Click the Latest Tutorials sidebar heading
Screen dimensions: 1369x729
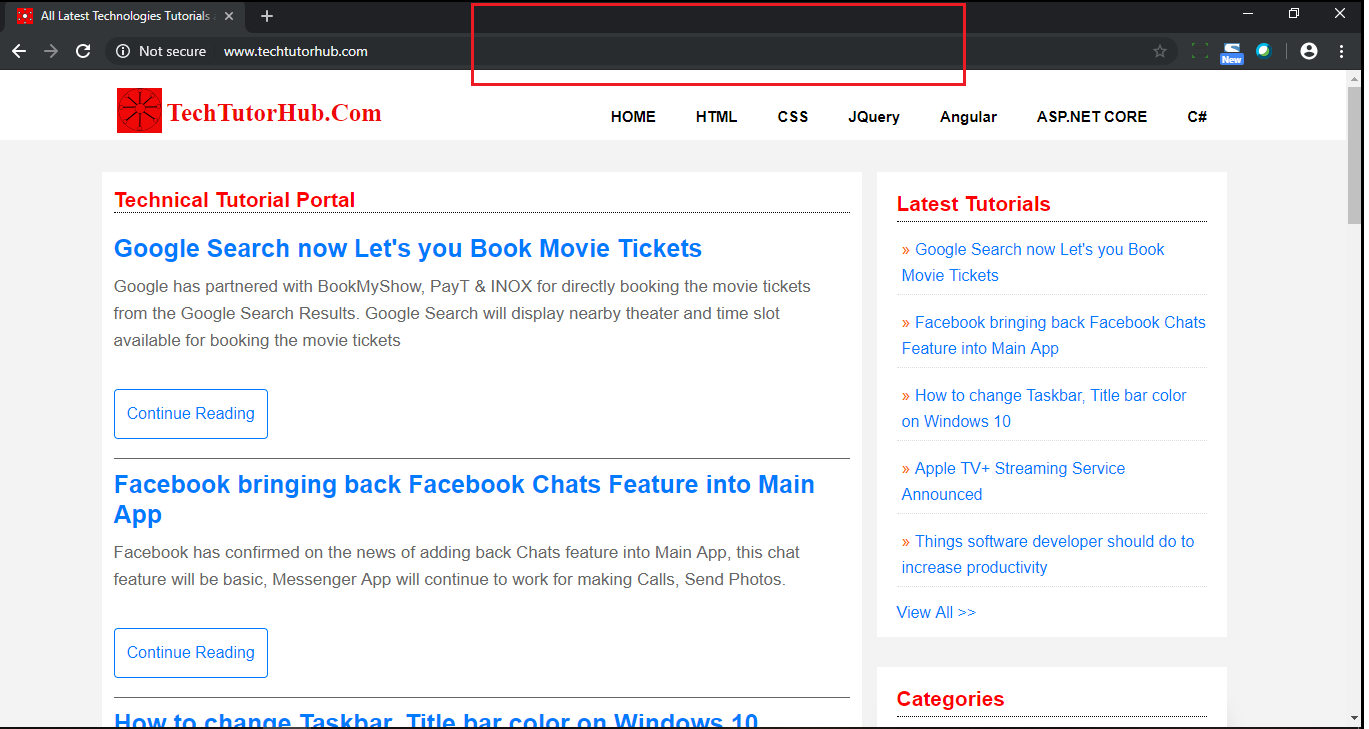tap(973, 204)
